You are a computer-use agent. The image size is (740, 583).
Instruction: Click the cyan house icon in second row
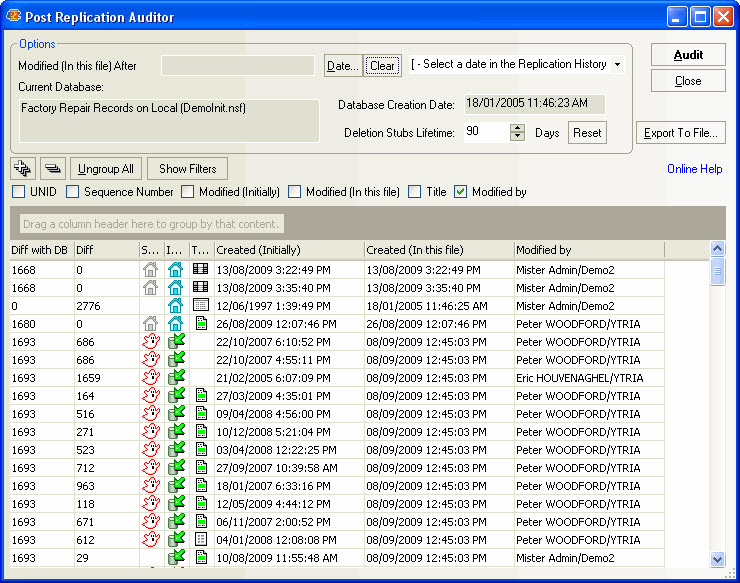[176, 287]
